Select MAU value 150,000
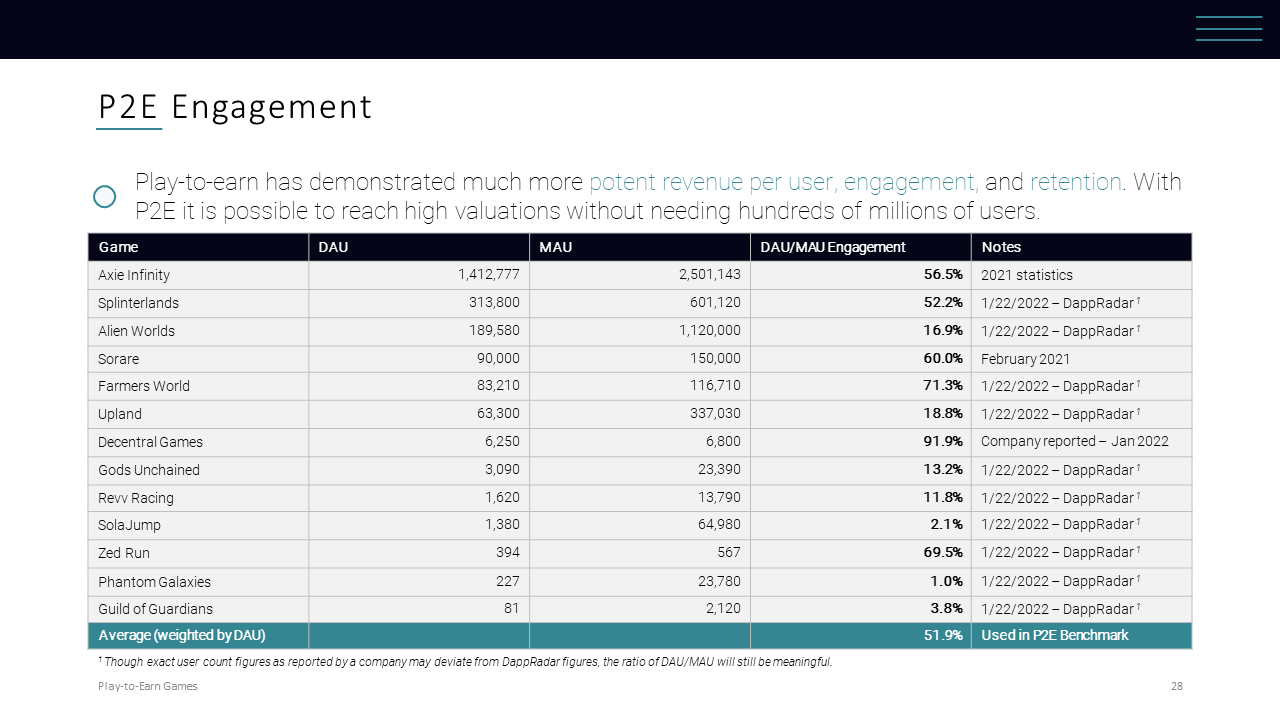1280x720 pixels. [x=716, y=359]
